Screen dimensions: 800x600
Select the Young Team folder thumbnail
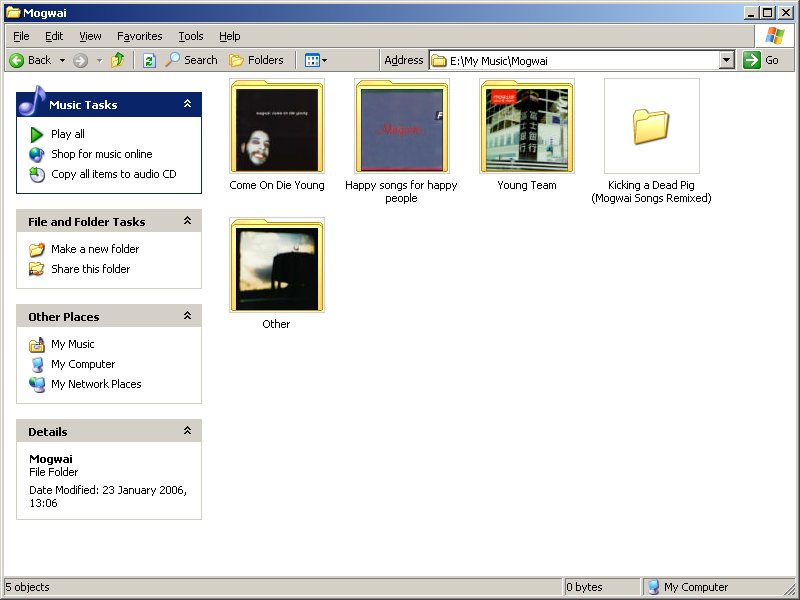point(527,126)
